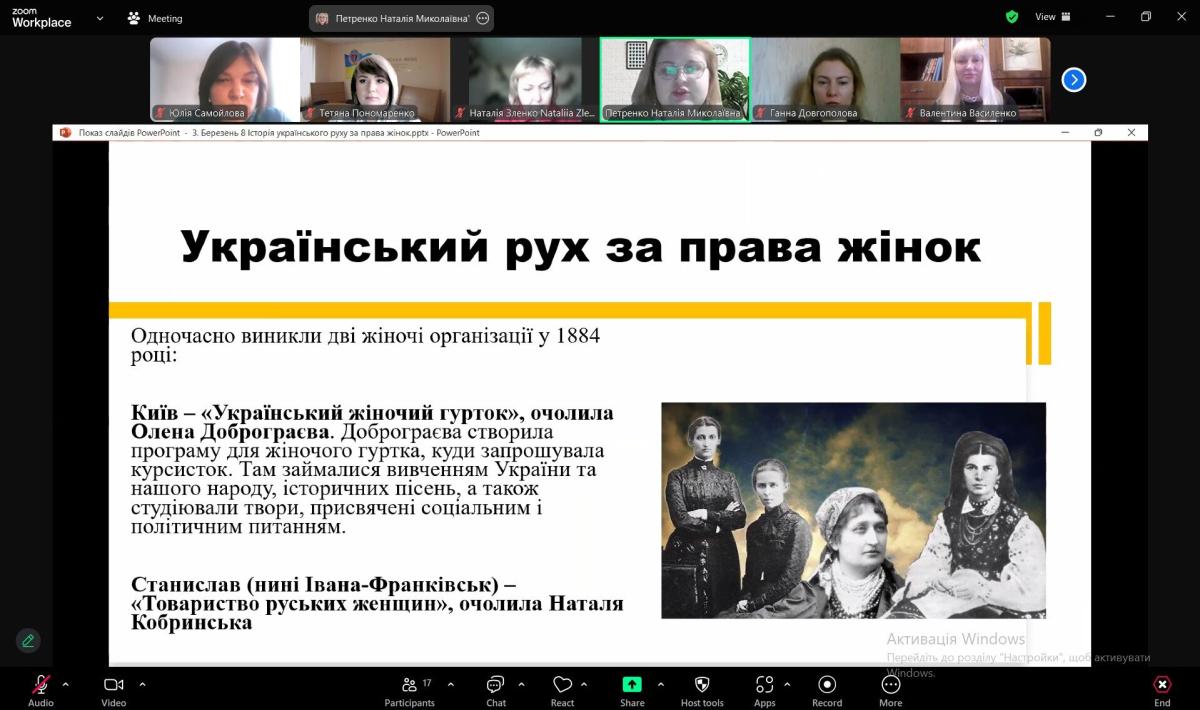Switch to the Meeting tab
This screenshot has height=710, width=1200.
coord(155,18)
